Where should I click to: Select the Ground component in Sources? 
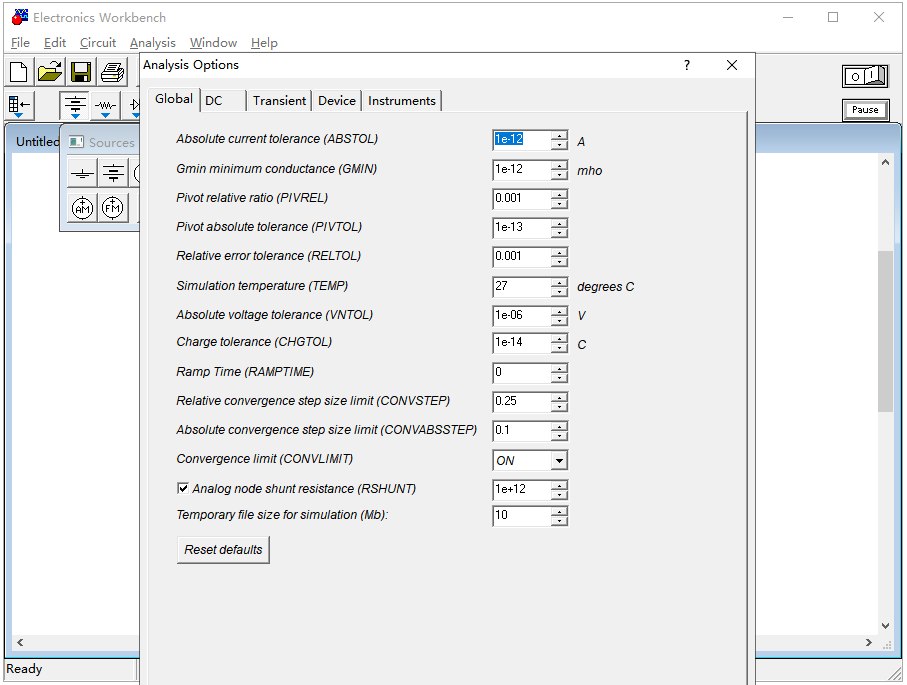[82, 173]
